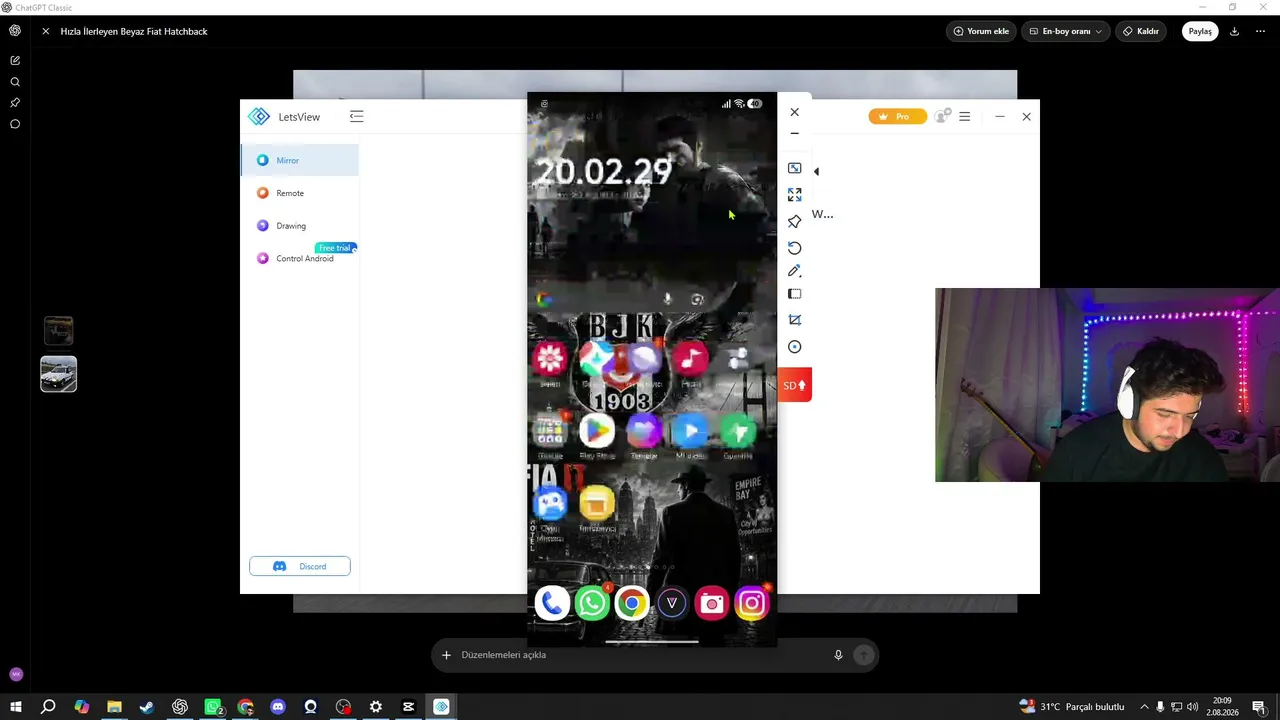Open Discord from the taskbar
This screenshot has width=1280, height=720.
(278, 707)
